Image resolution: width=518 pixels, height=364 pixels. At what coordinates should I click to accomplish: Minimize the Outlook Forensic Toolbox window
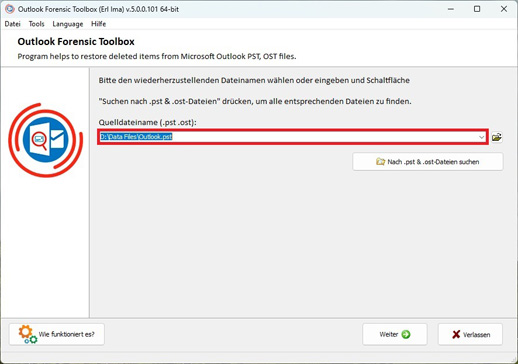(x=451, y=9)
